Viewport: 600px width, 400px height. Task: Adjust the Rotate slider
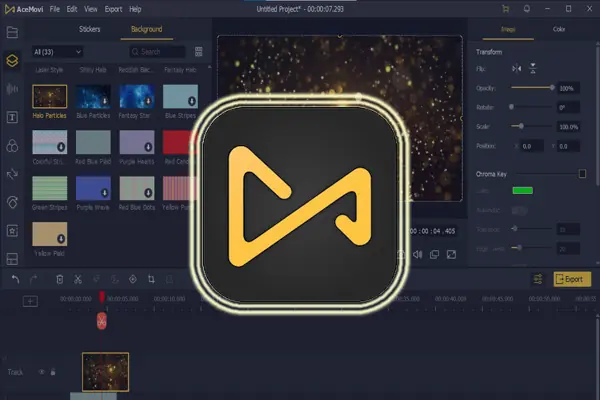tap(531, 107)
